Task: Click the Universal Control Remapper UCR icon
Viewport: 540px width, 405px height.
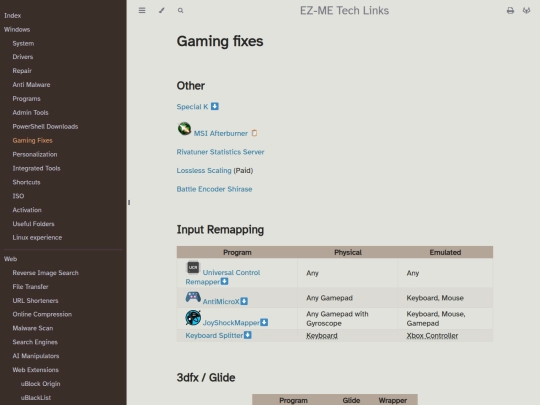Action: tap(193, 267)
